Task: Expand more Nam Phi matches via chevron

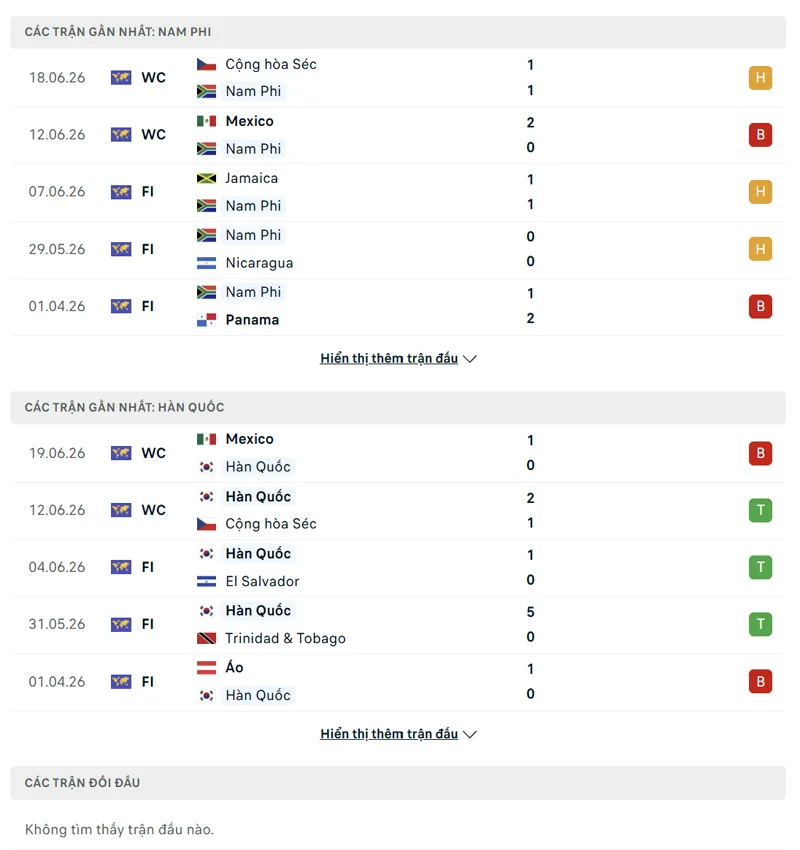Action: (469, 359)
